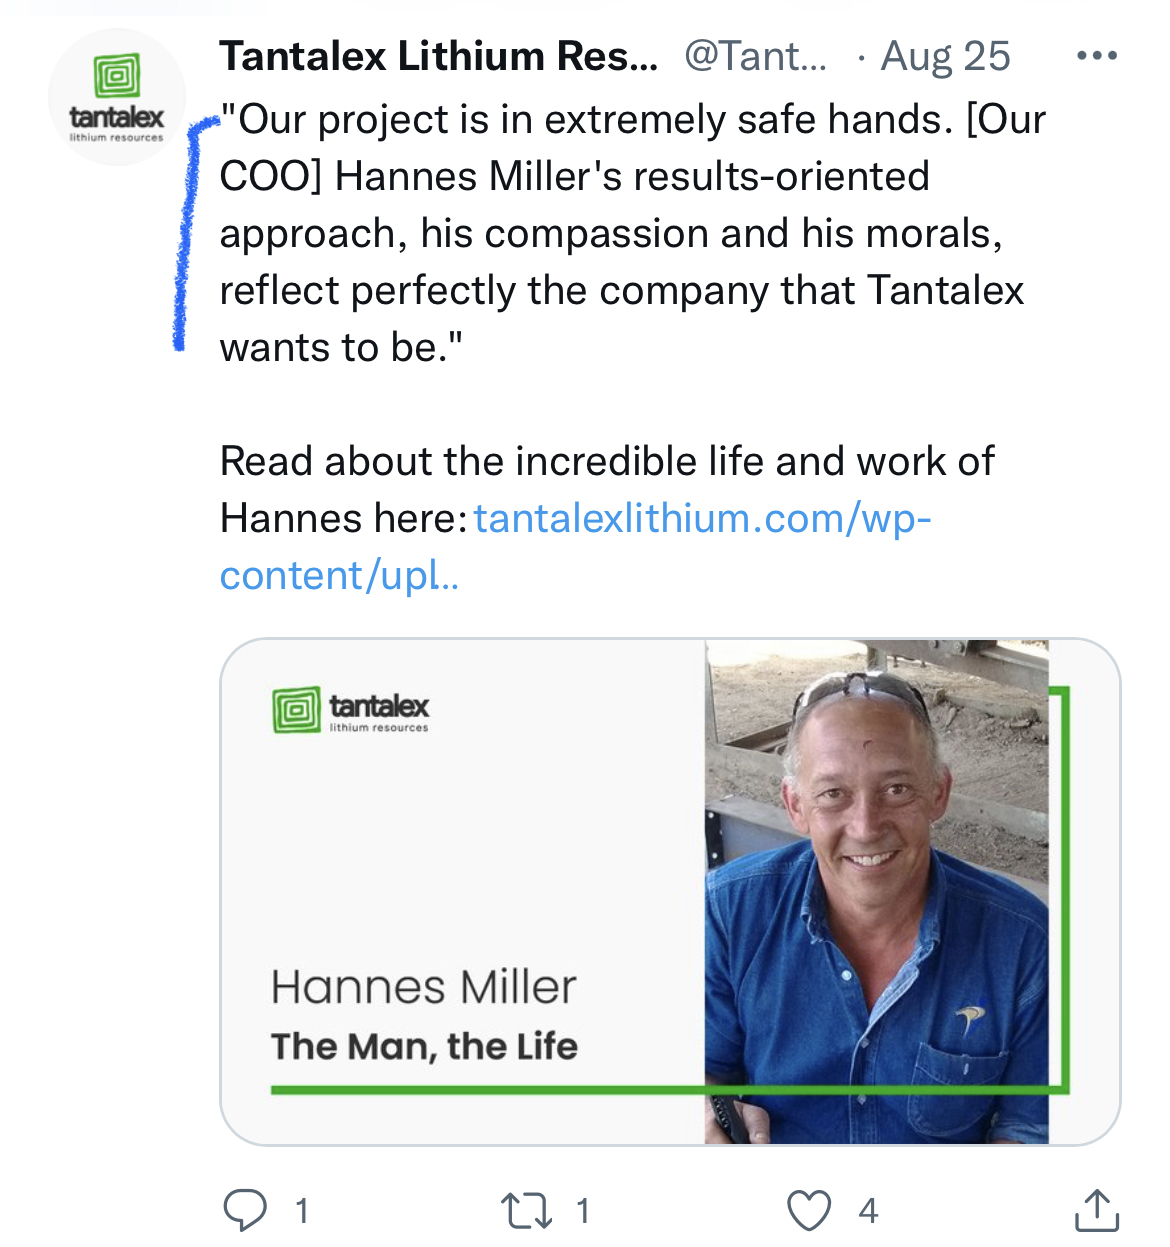Open the tantalexlithium.com link
The width and height of the screenshot is (1170, 1247).
pos(702,518)
